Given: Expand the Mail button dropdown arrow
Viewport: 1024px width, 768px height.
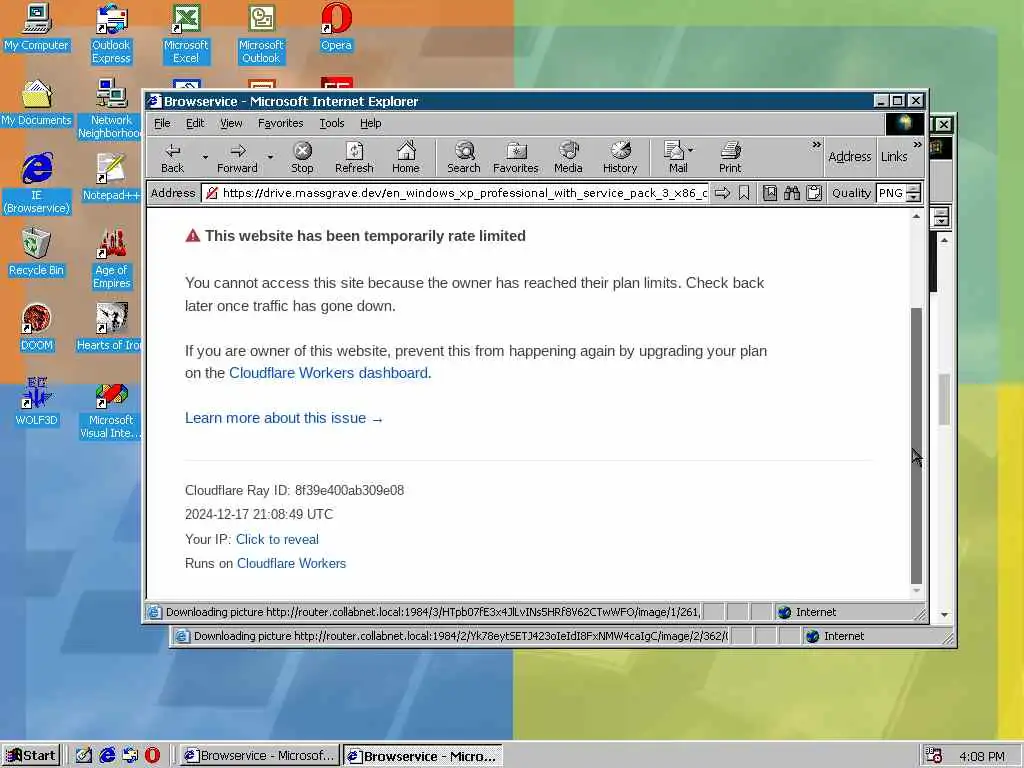Looking at the screenshot, I should [x=691, y=150].
